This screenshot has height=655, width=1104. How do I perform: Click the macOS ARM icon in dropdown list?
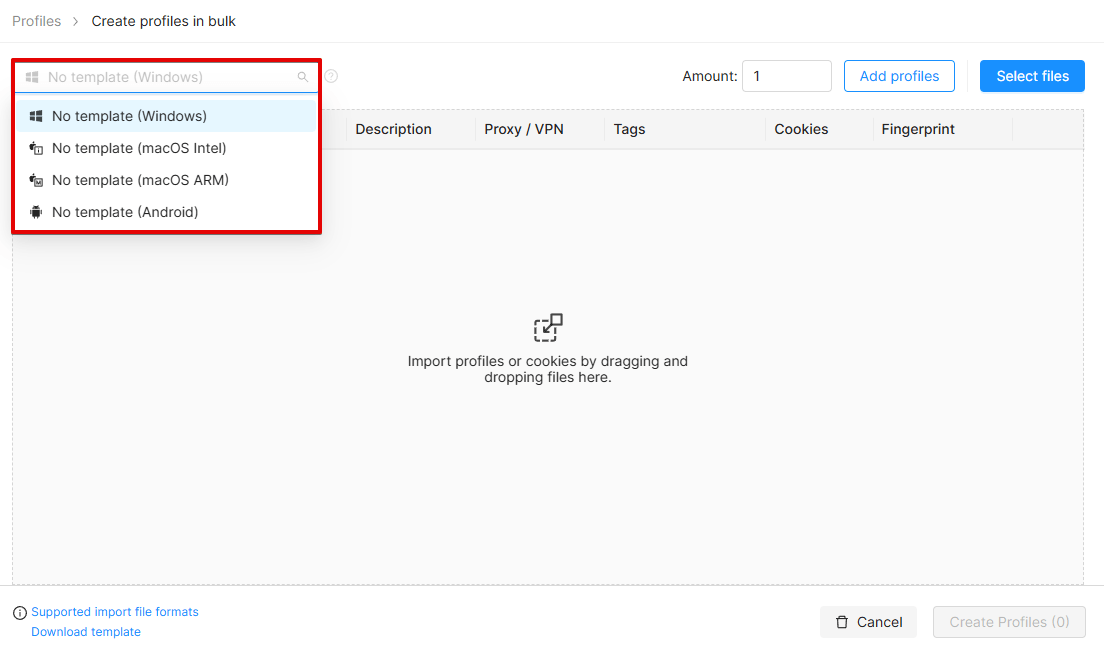36,180
